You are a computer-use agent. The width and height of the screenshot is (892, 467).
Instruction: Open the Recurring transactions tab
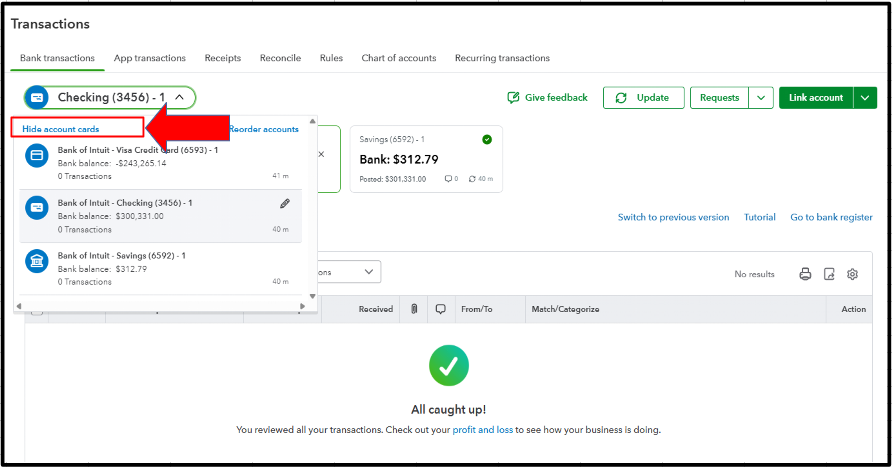click(502, 58)
